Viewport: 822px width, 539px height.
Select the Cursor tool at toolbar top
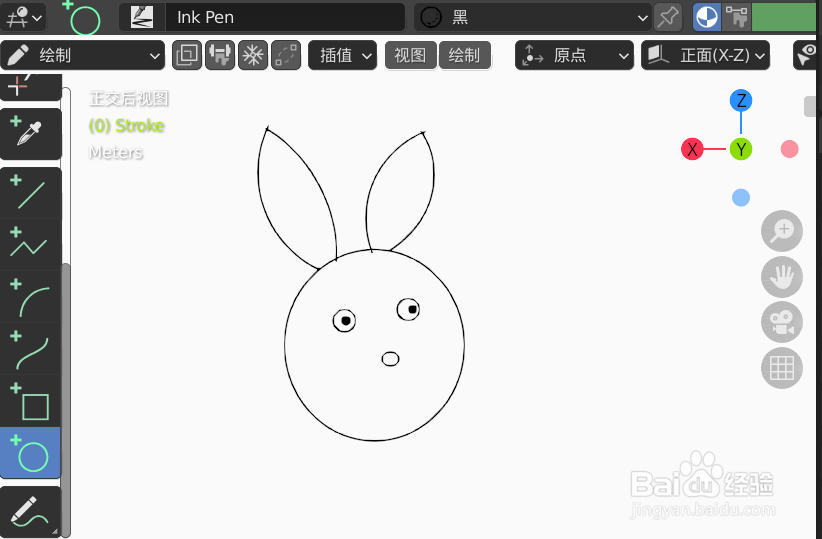30,87
